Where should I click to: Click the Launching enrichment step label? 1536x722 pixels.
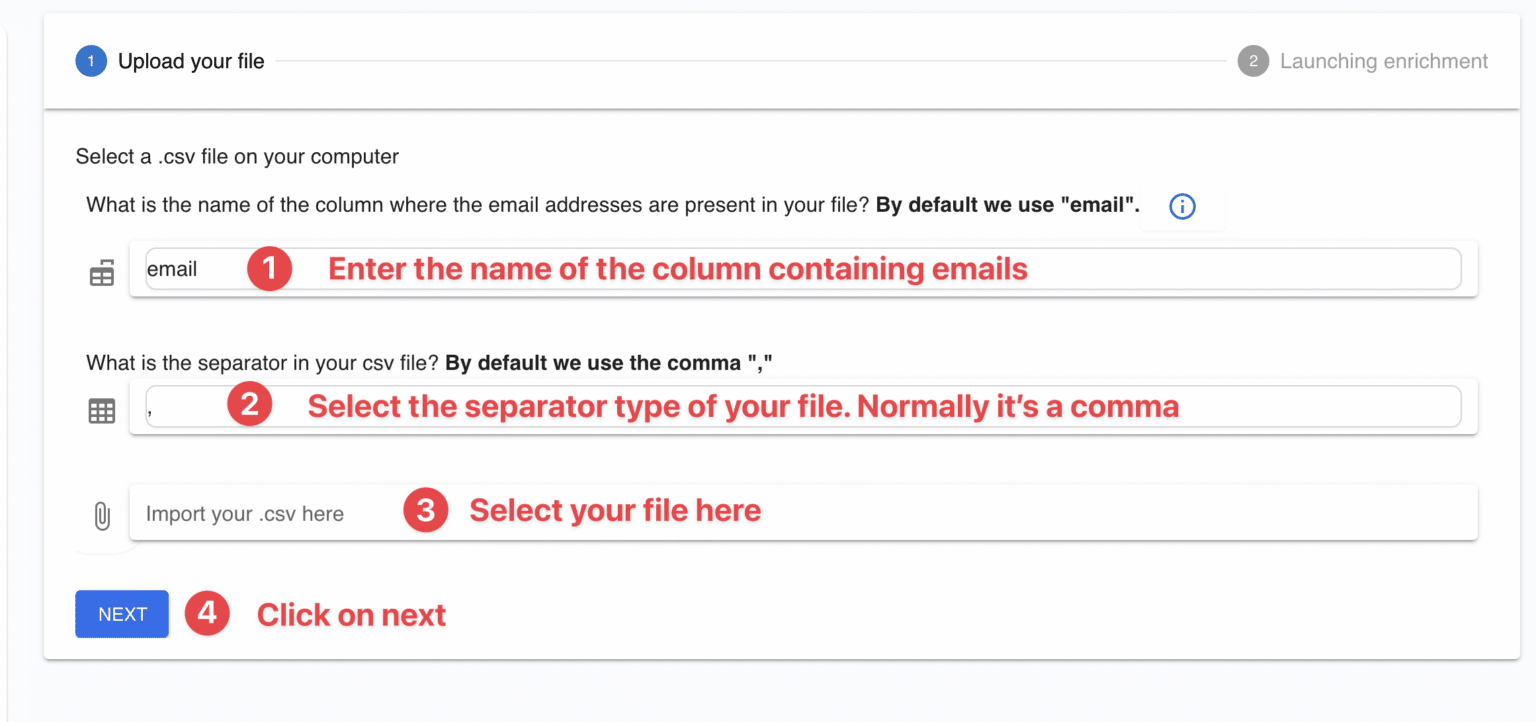click(1384, 61)
